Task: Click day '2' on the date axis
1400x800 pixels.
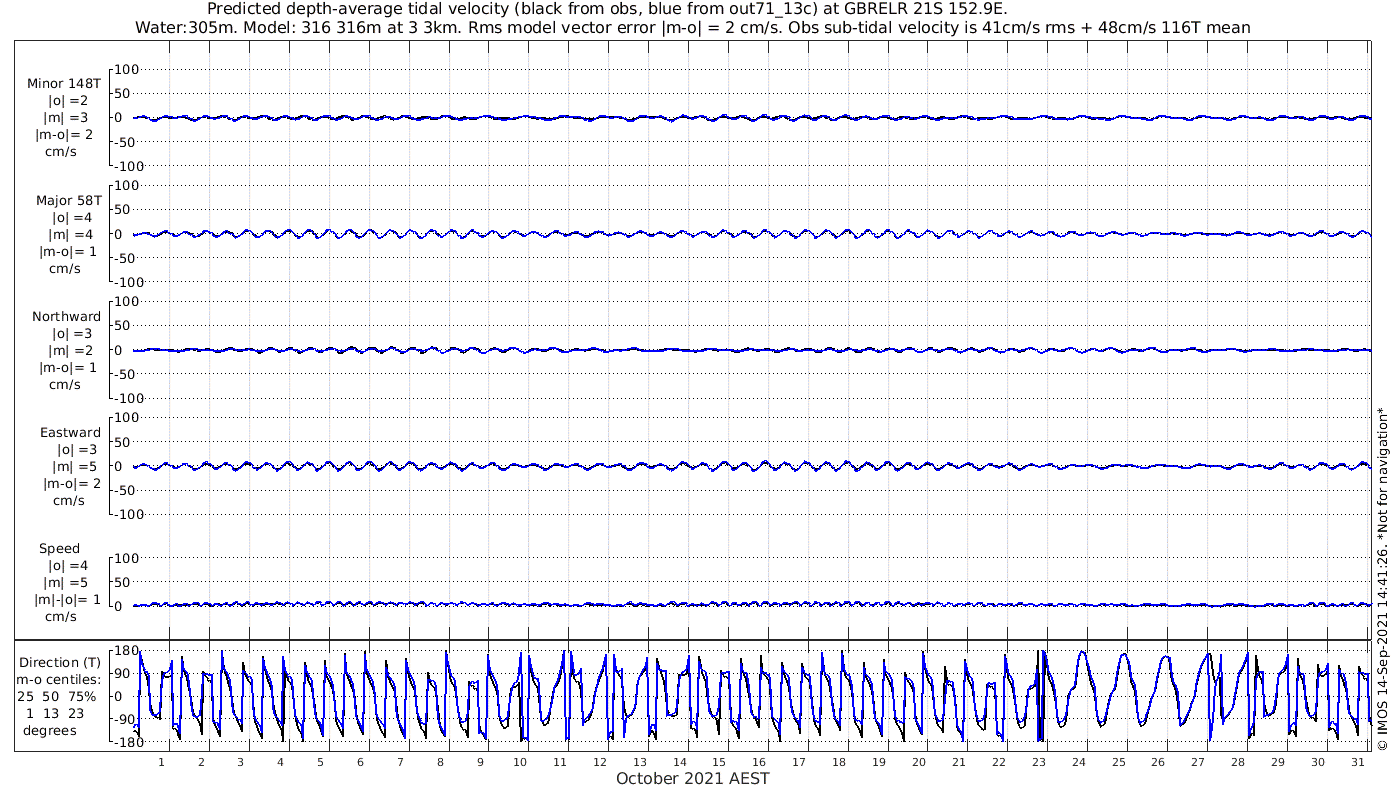Action: pyautogui.click(x=201, y=762)
